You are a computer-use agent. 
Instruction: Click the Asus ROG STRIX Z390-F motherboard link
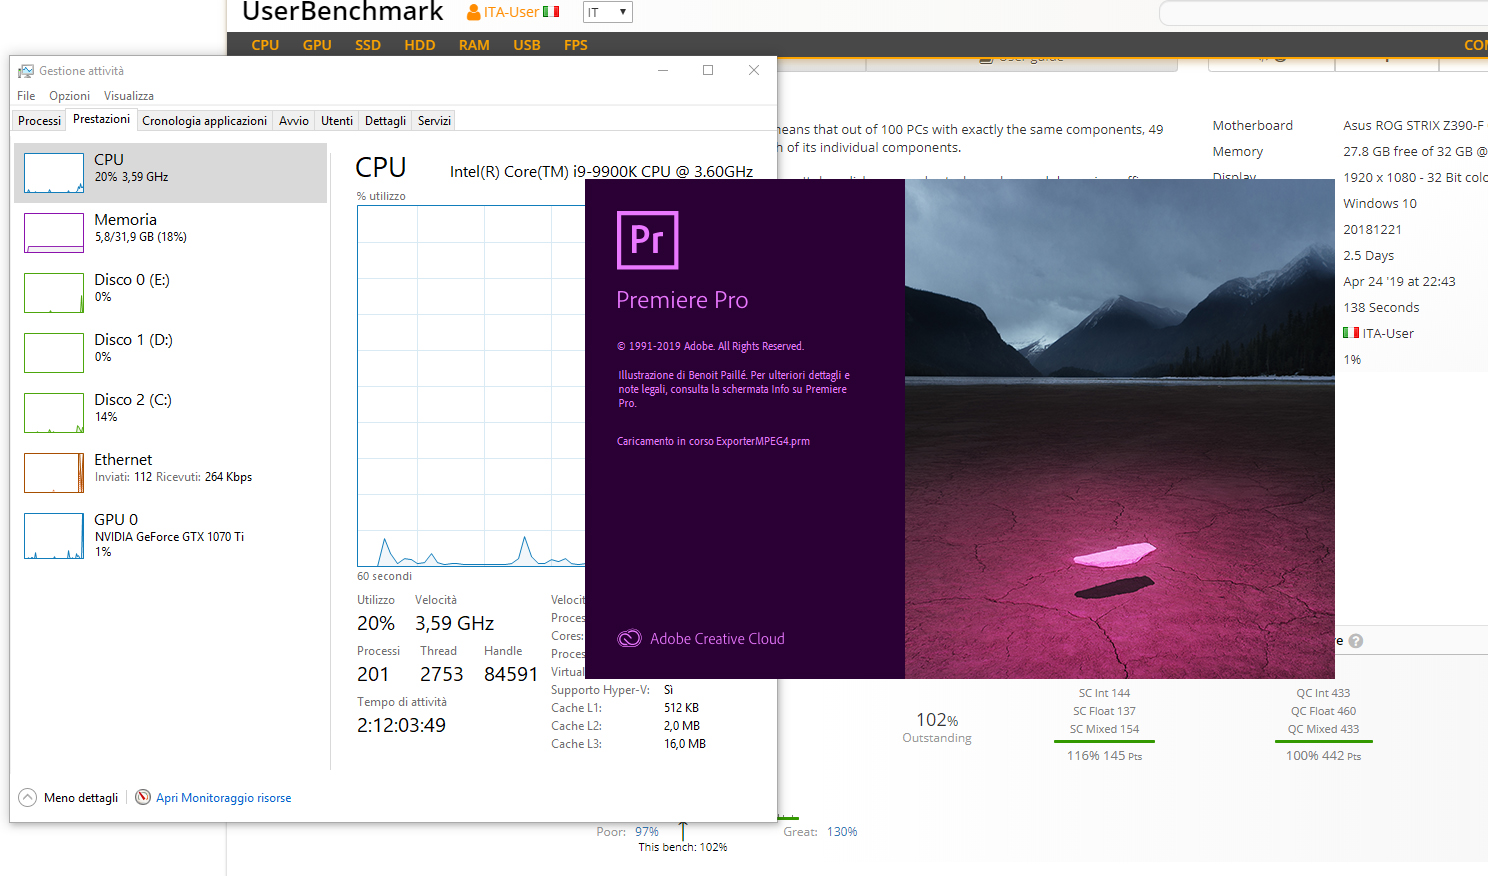tap(1414, 125)
